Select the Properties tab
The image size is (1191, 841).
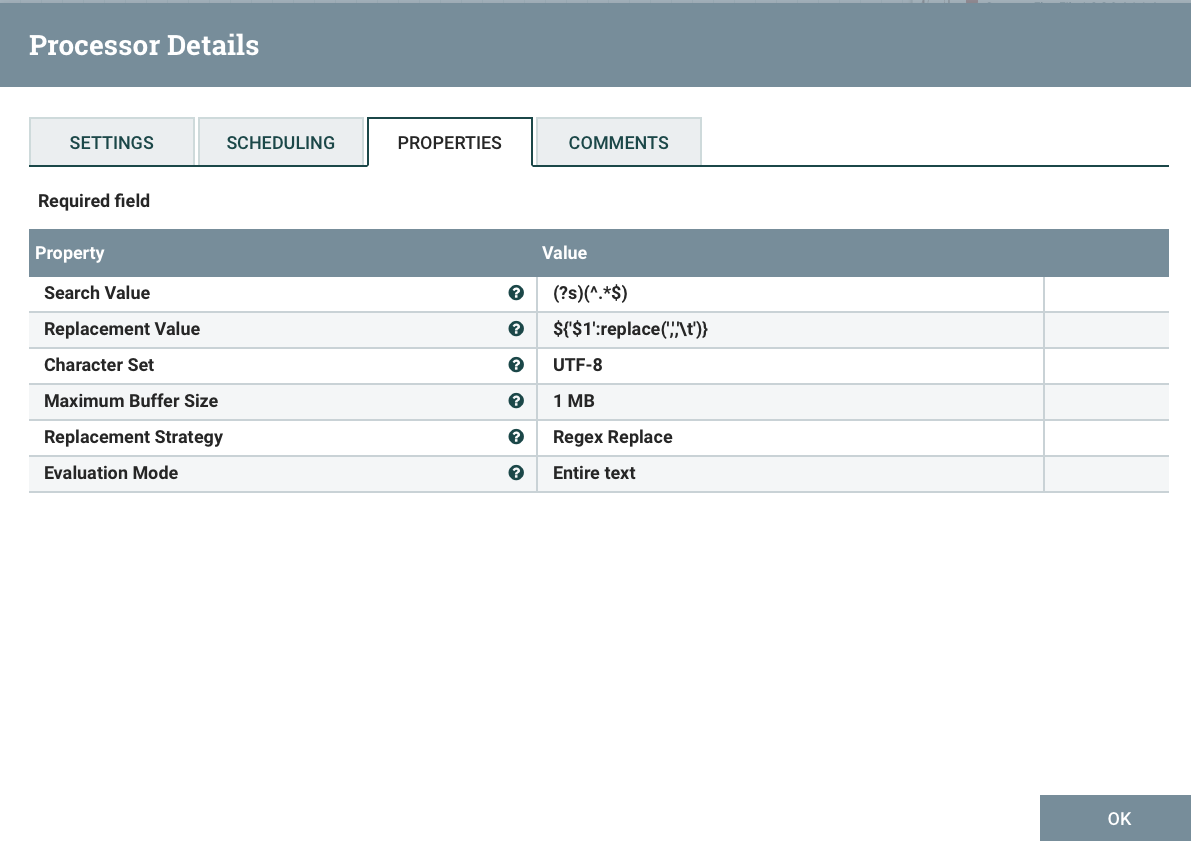click(449, 142)
